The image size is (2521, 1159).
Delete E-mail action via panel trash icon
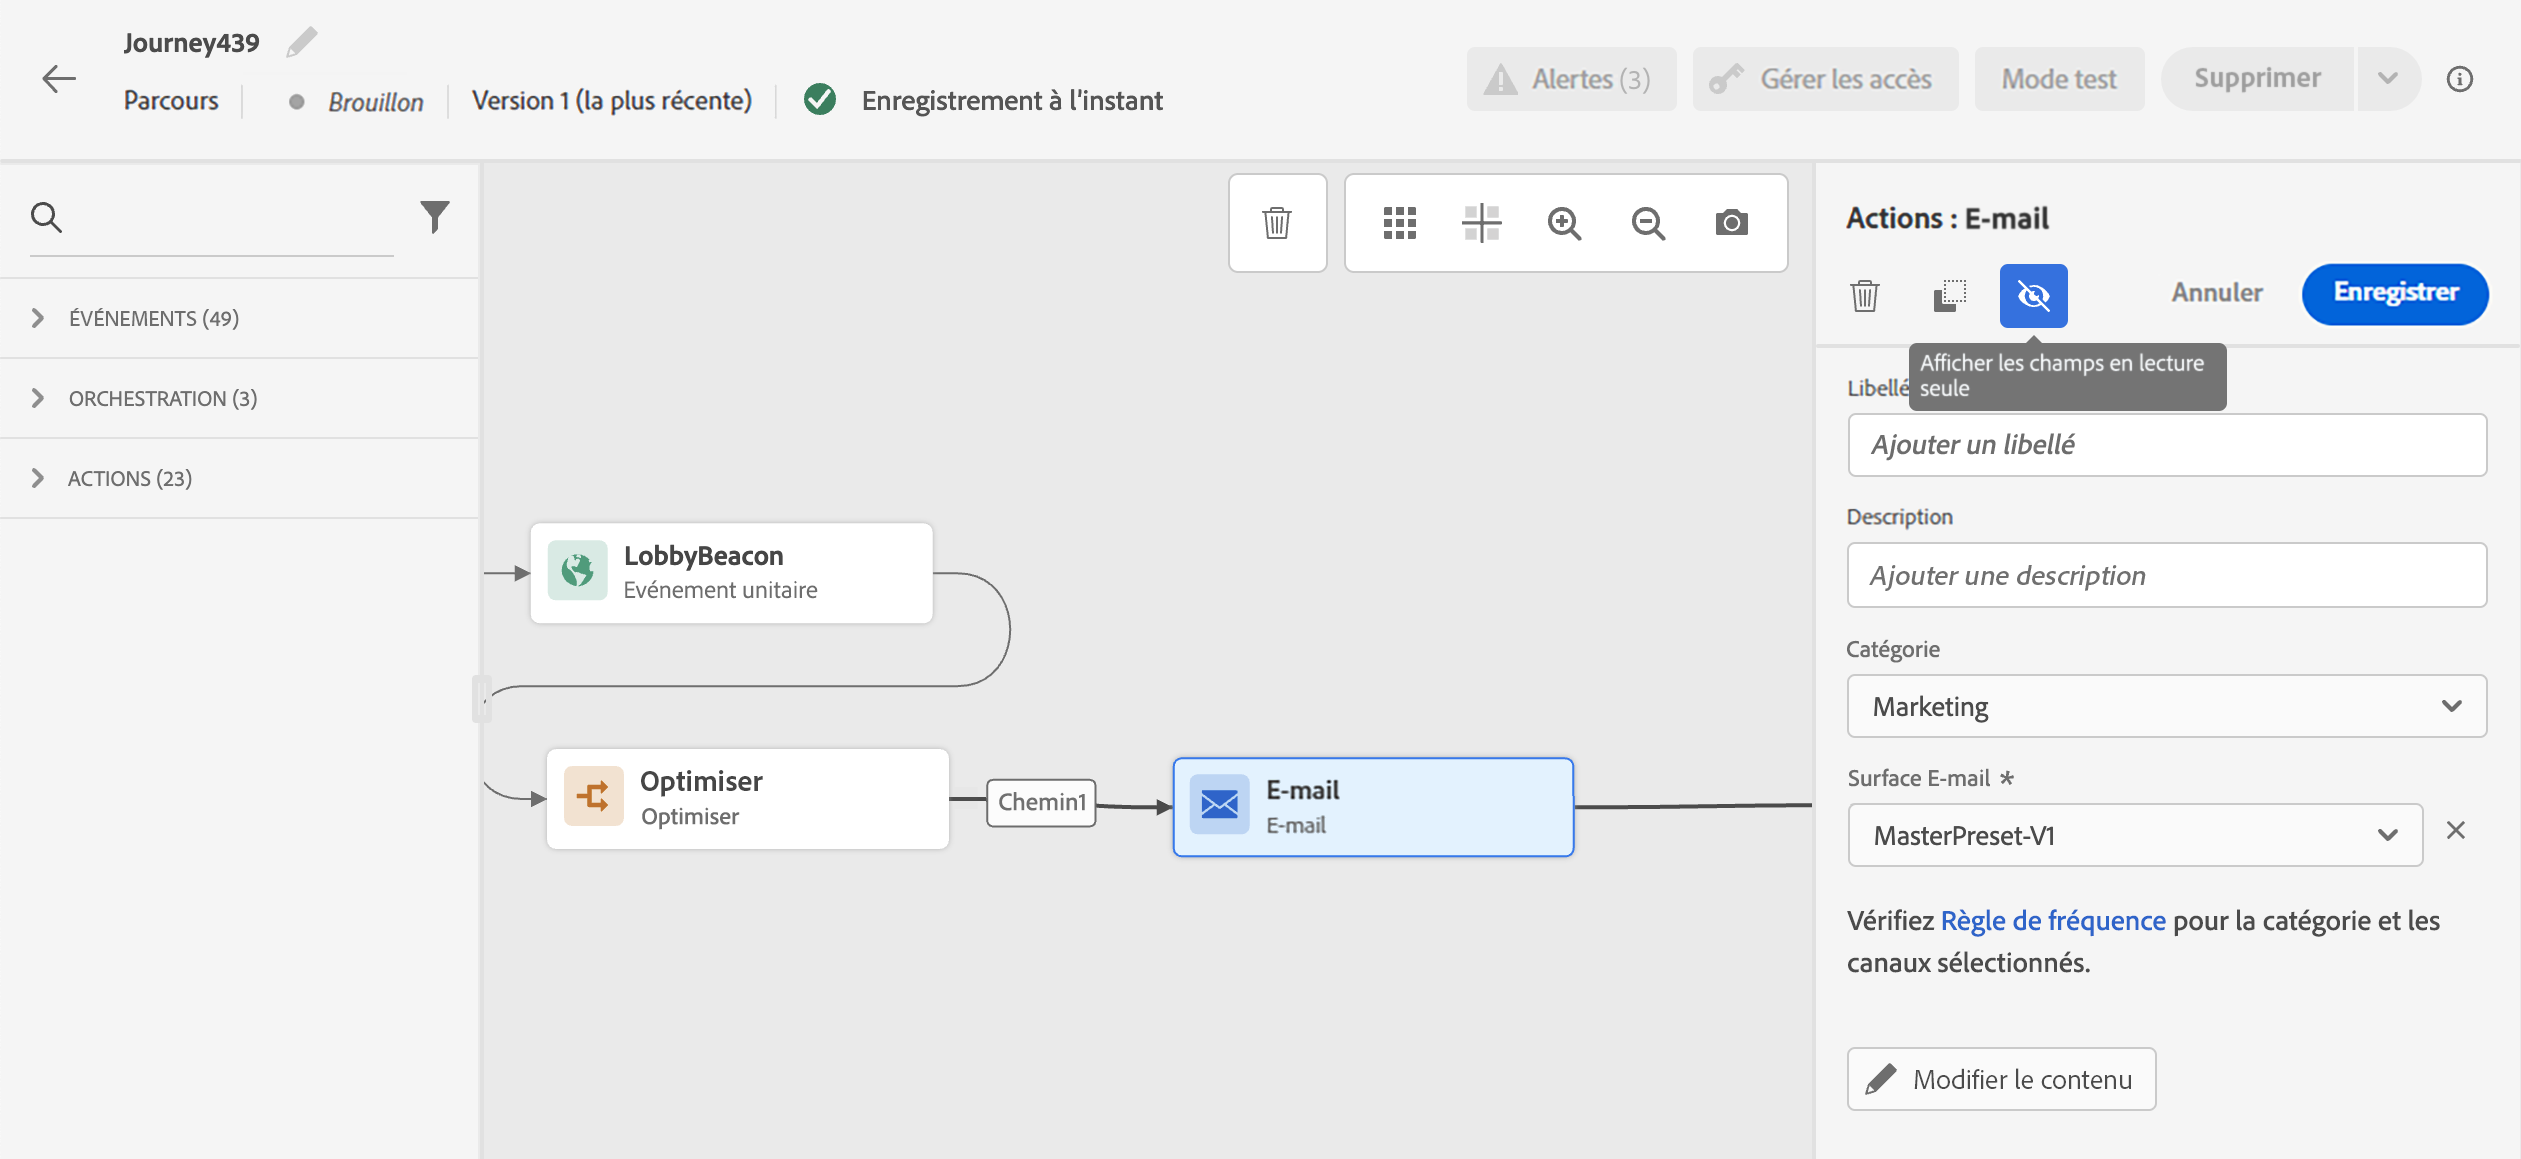(1864, 296)
